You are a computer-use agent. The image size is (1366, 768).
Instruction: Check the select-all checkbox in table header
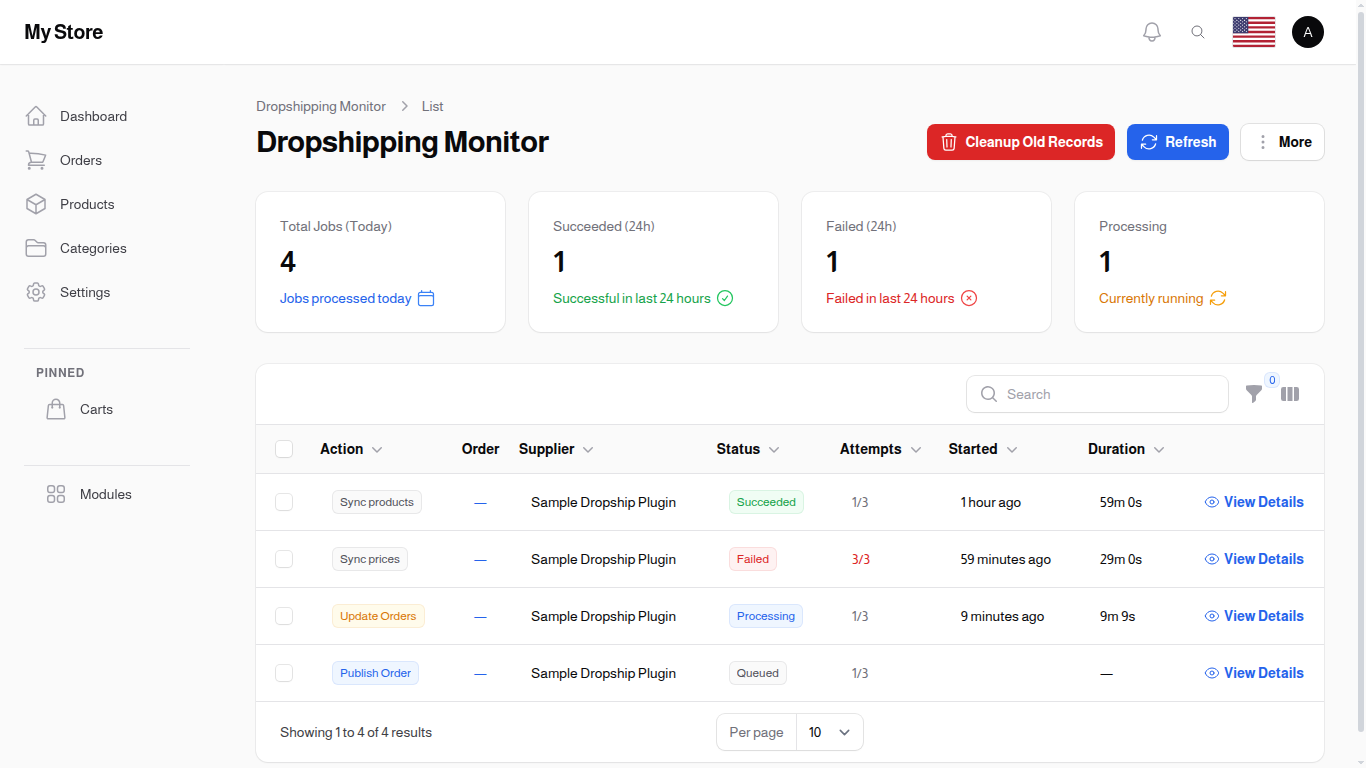click(x=284, y=449)
